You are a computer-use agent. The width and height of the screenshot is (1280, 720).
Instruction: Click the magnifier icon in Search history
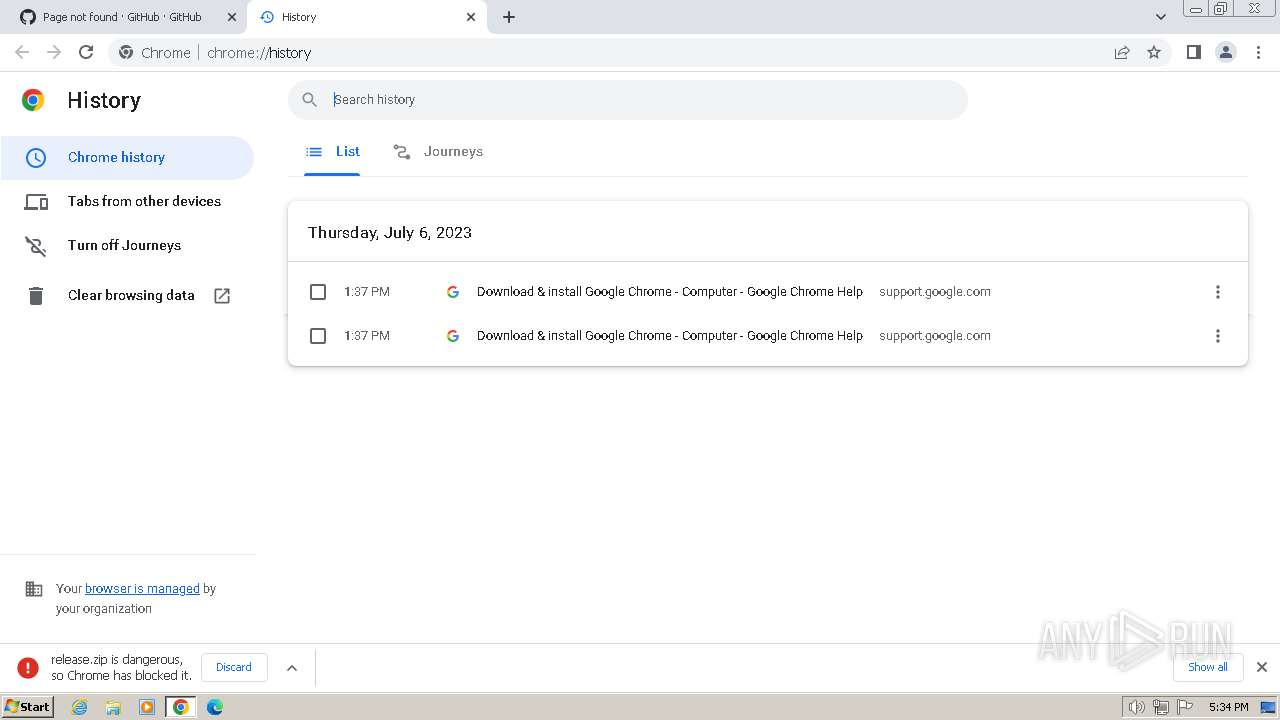pos(310,99)
